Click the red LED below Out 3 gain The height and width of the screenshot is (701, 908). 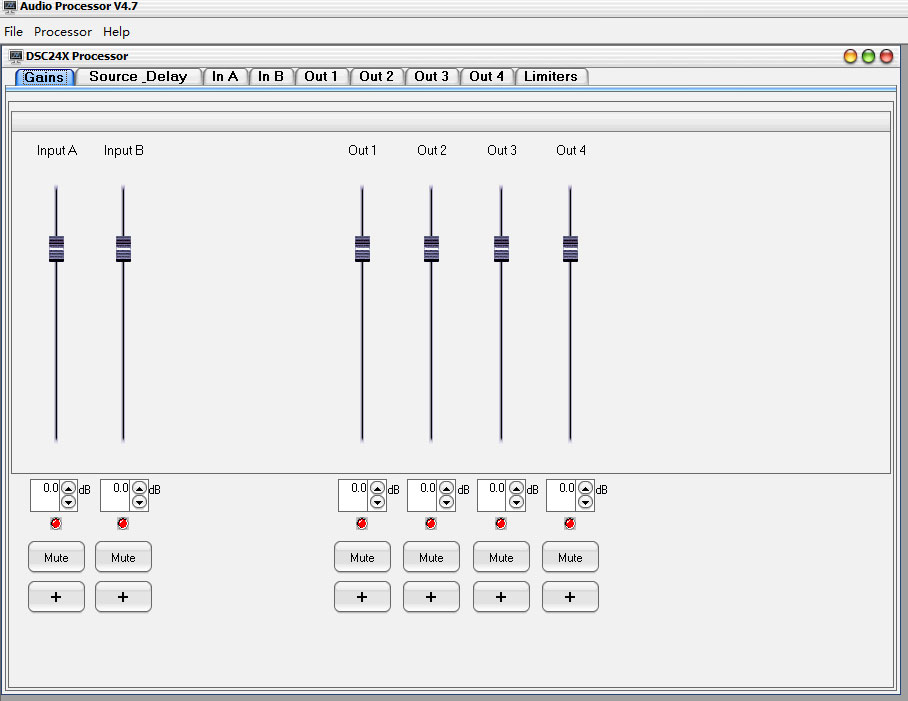click(501, 524)
